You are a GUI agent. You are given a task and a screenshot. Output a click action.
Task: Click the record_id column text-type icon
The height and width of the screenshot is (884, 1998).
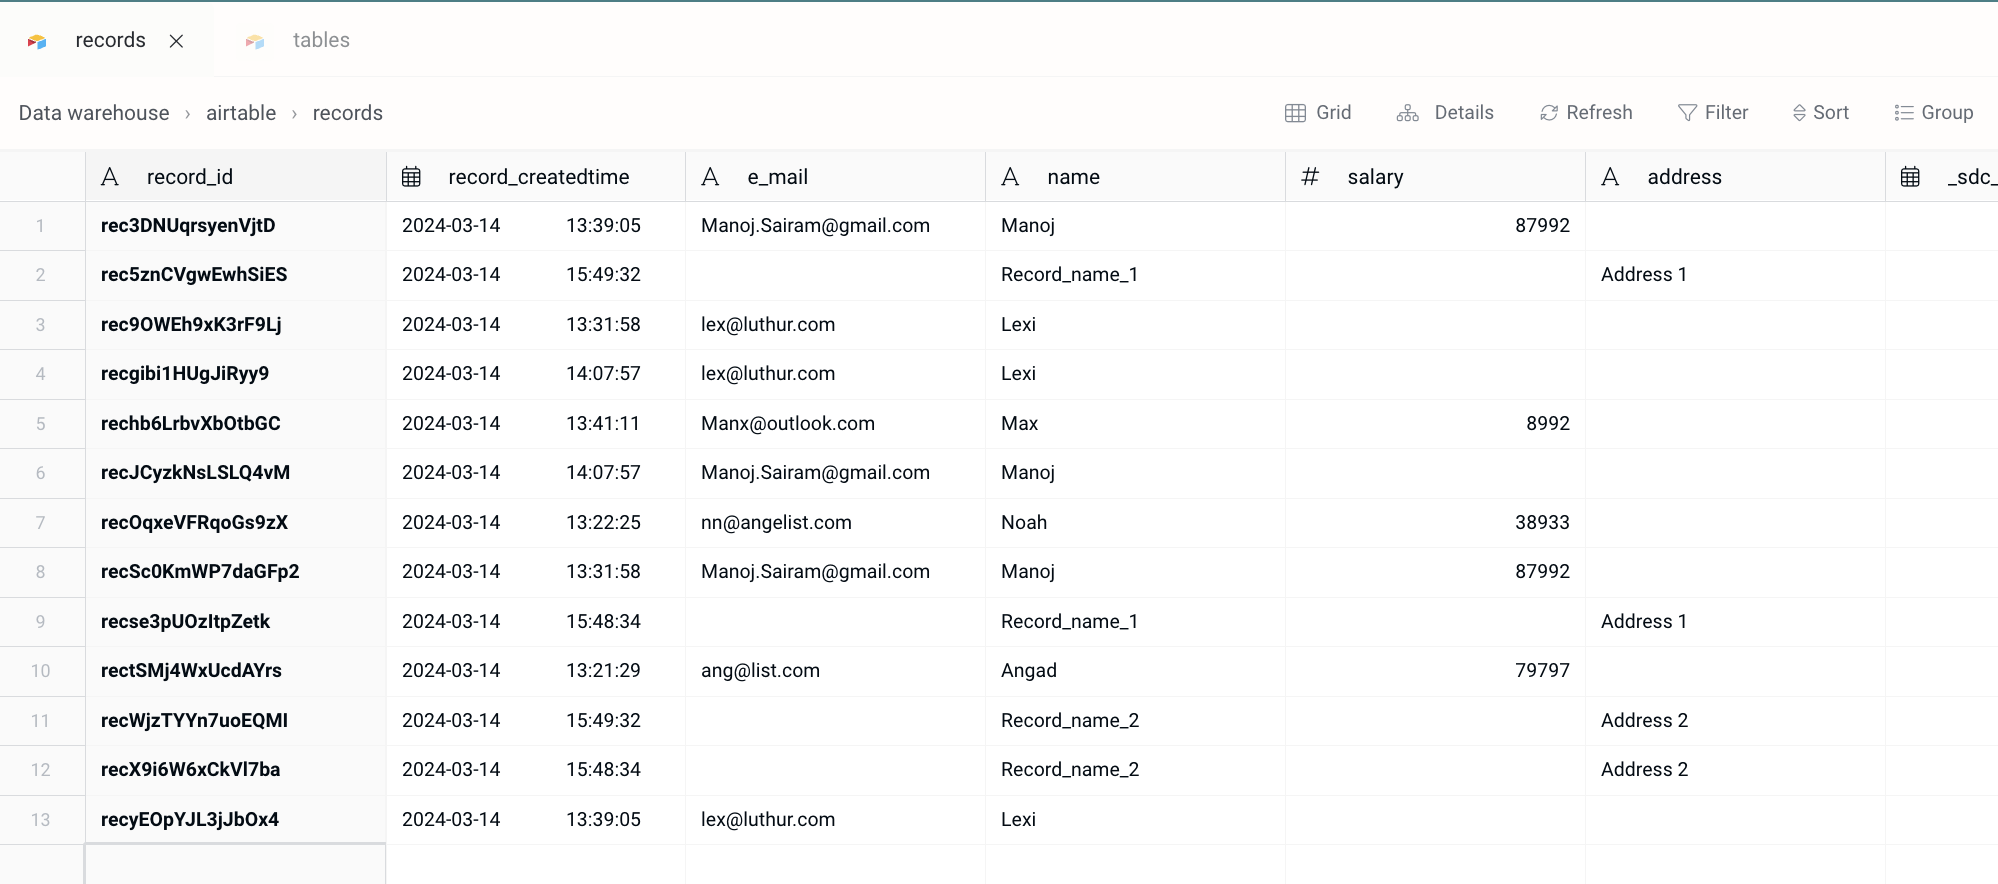(110, 177)
